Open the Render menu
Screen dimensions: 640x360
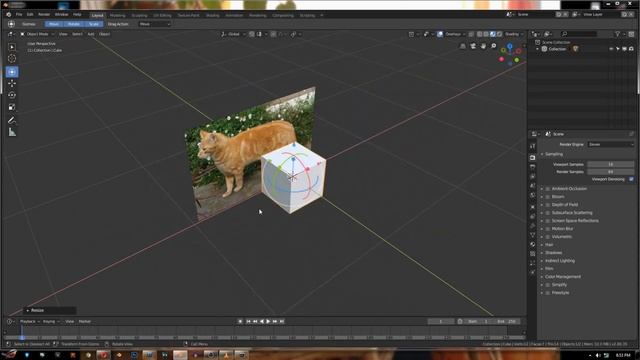point(44,15)
